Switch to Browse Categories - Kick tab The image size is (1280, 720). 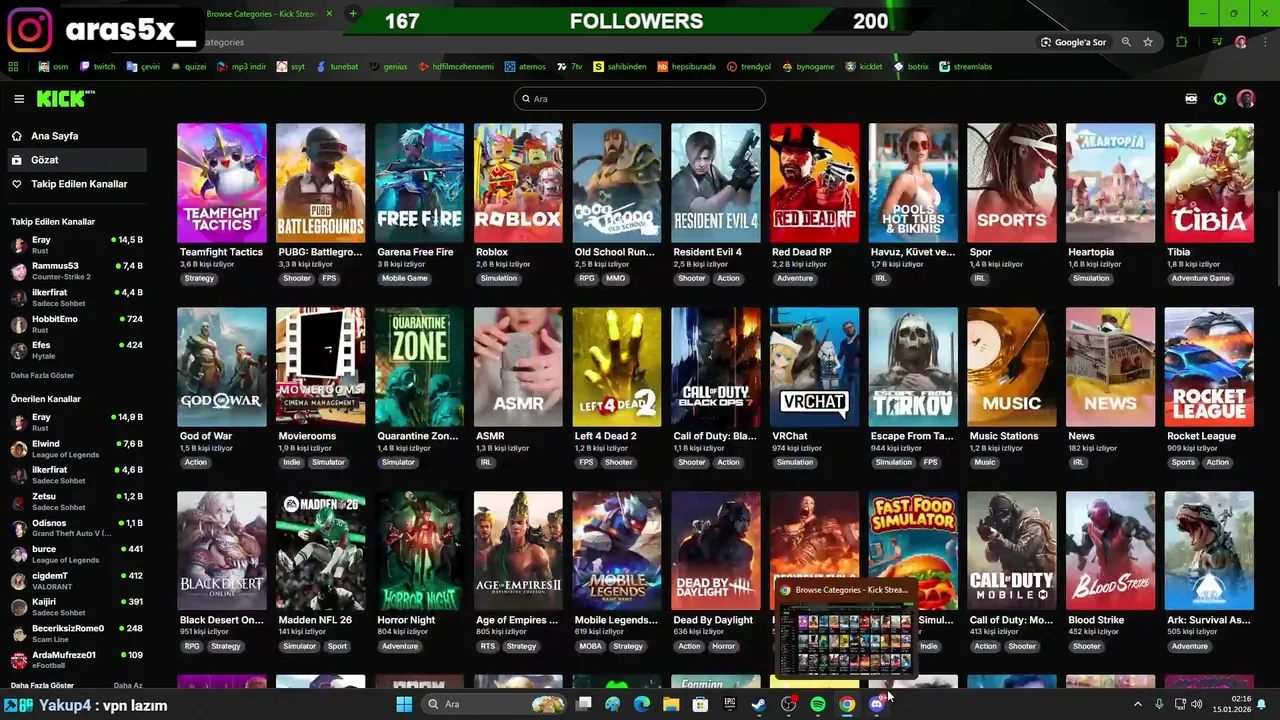[x=264, y=14]
